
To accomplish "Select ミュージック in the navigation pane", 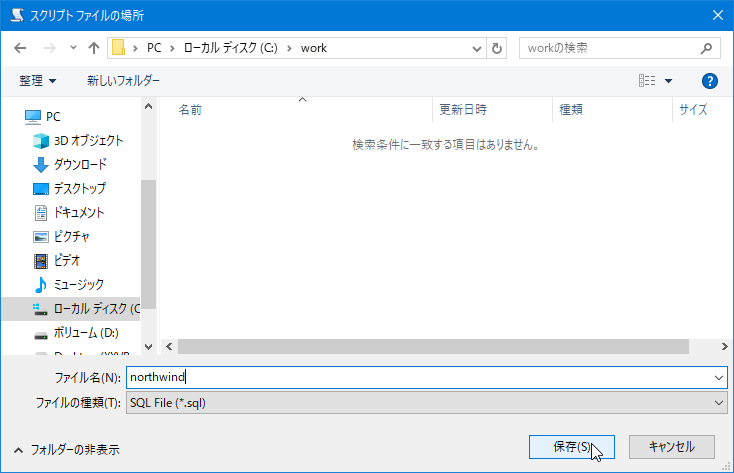I will [78, 284].
